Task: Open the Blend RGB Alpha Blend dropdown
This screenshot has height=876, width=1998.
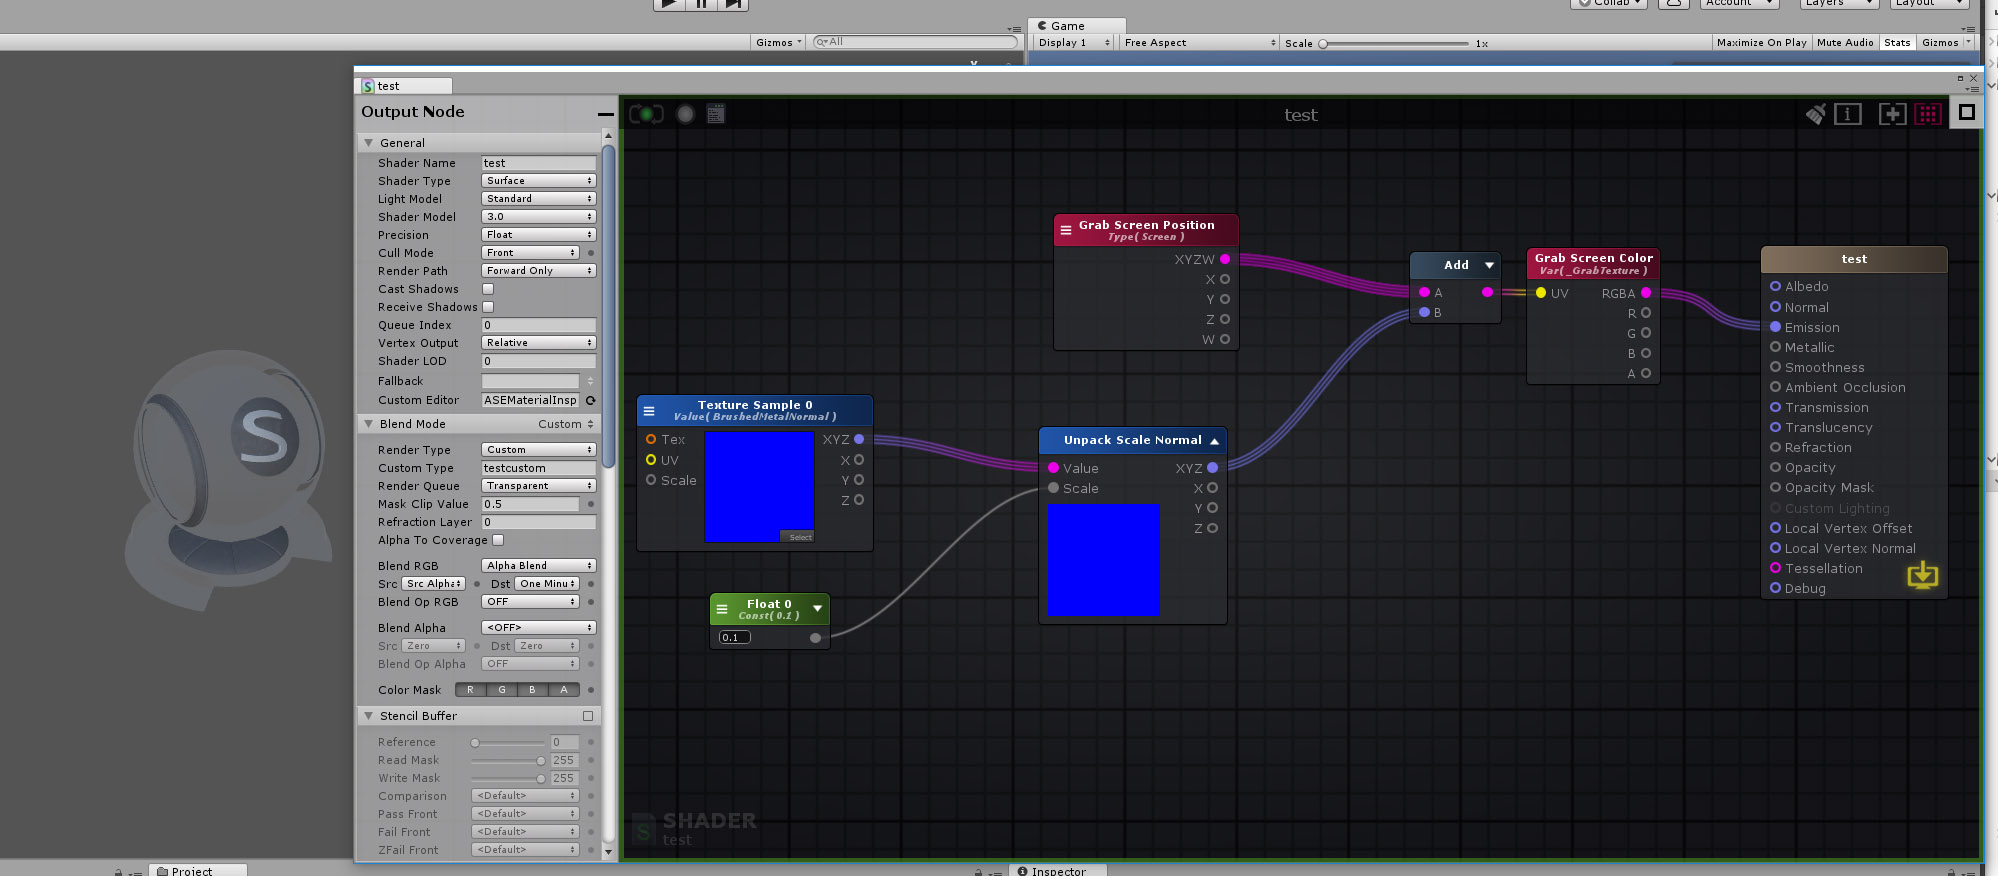Action: (539, 566)
